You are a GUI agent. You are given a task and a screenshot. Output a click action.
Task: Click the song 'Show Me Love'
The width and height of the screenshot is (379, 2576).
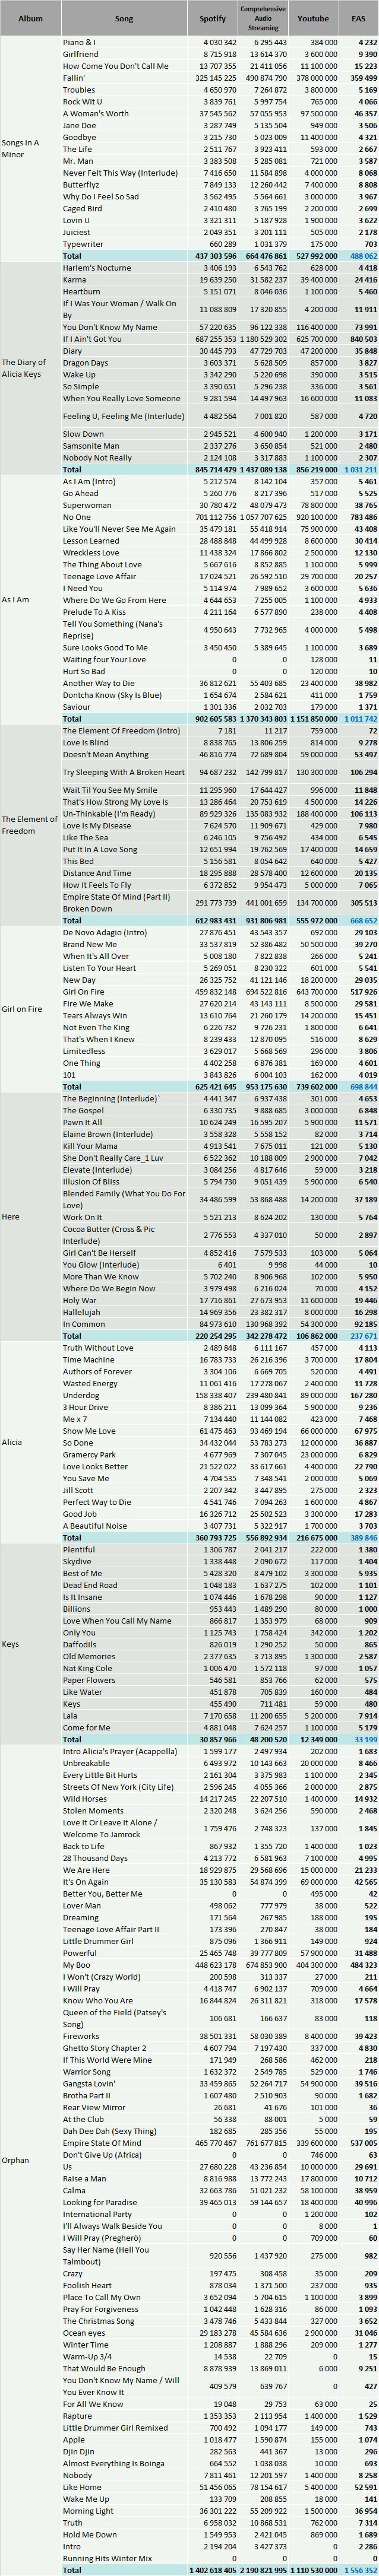[90, 1431]
